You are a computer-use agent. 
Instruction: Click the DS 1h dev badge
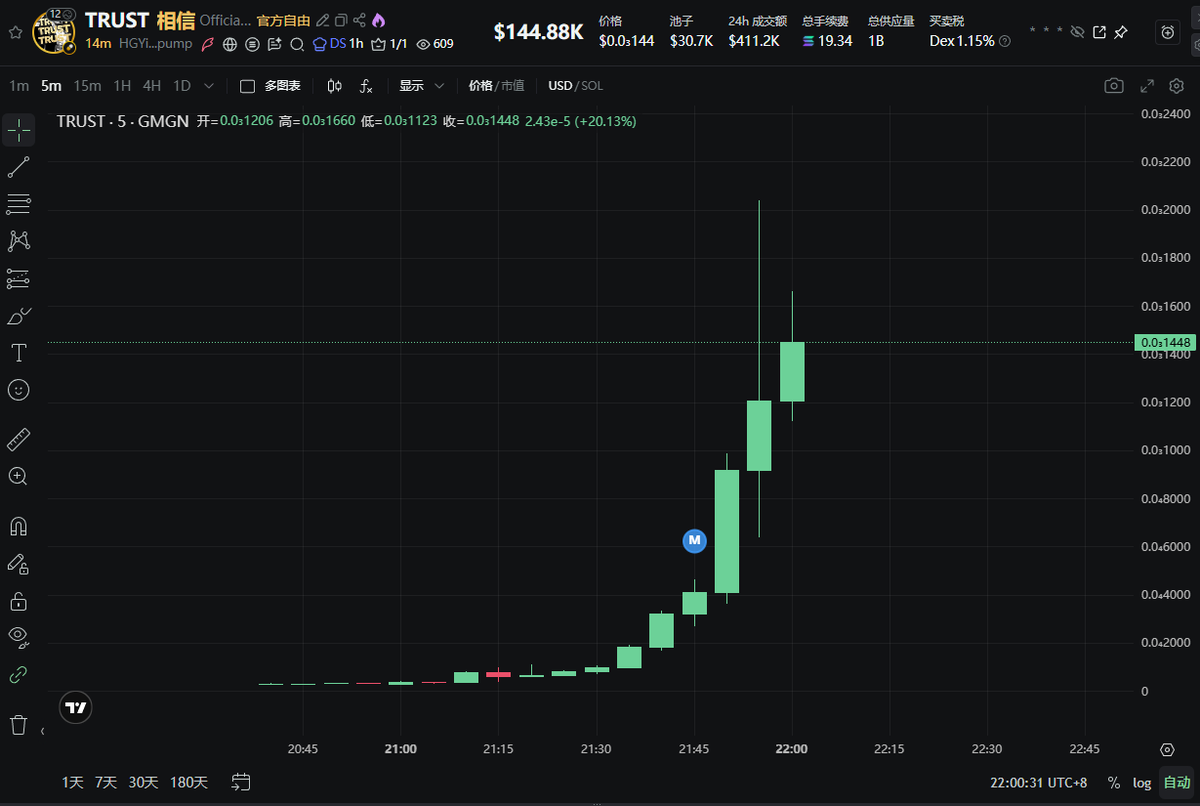pyautogui.click(x=338, y=44)
